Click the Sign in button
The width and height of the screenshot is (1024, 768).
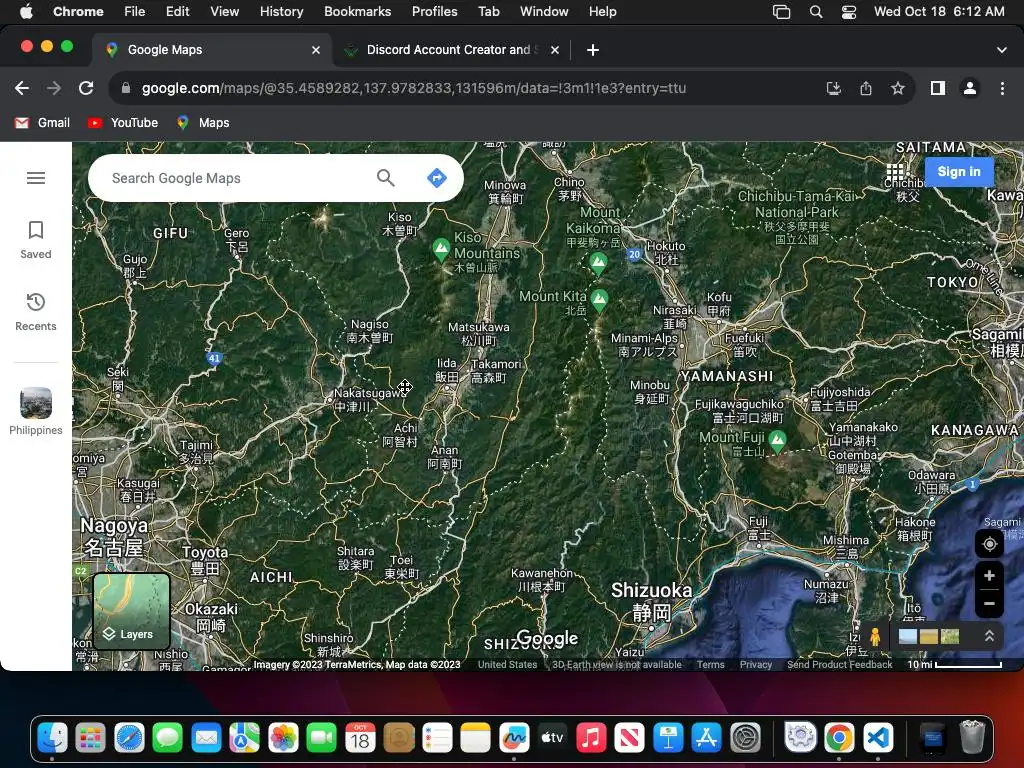(x=959, y=172)
